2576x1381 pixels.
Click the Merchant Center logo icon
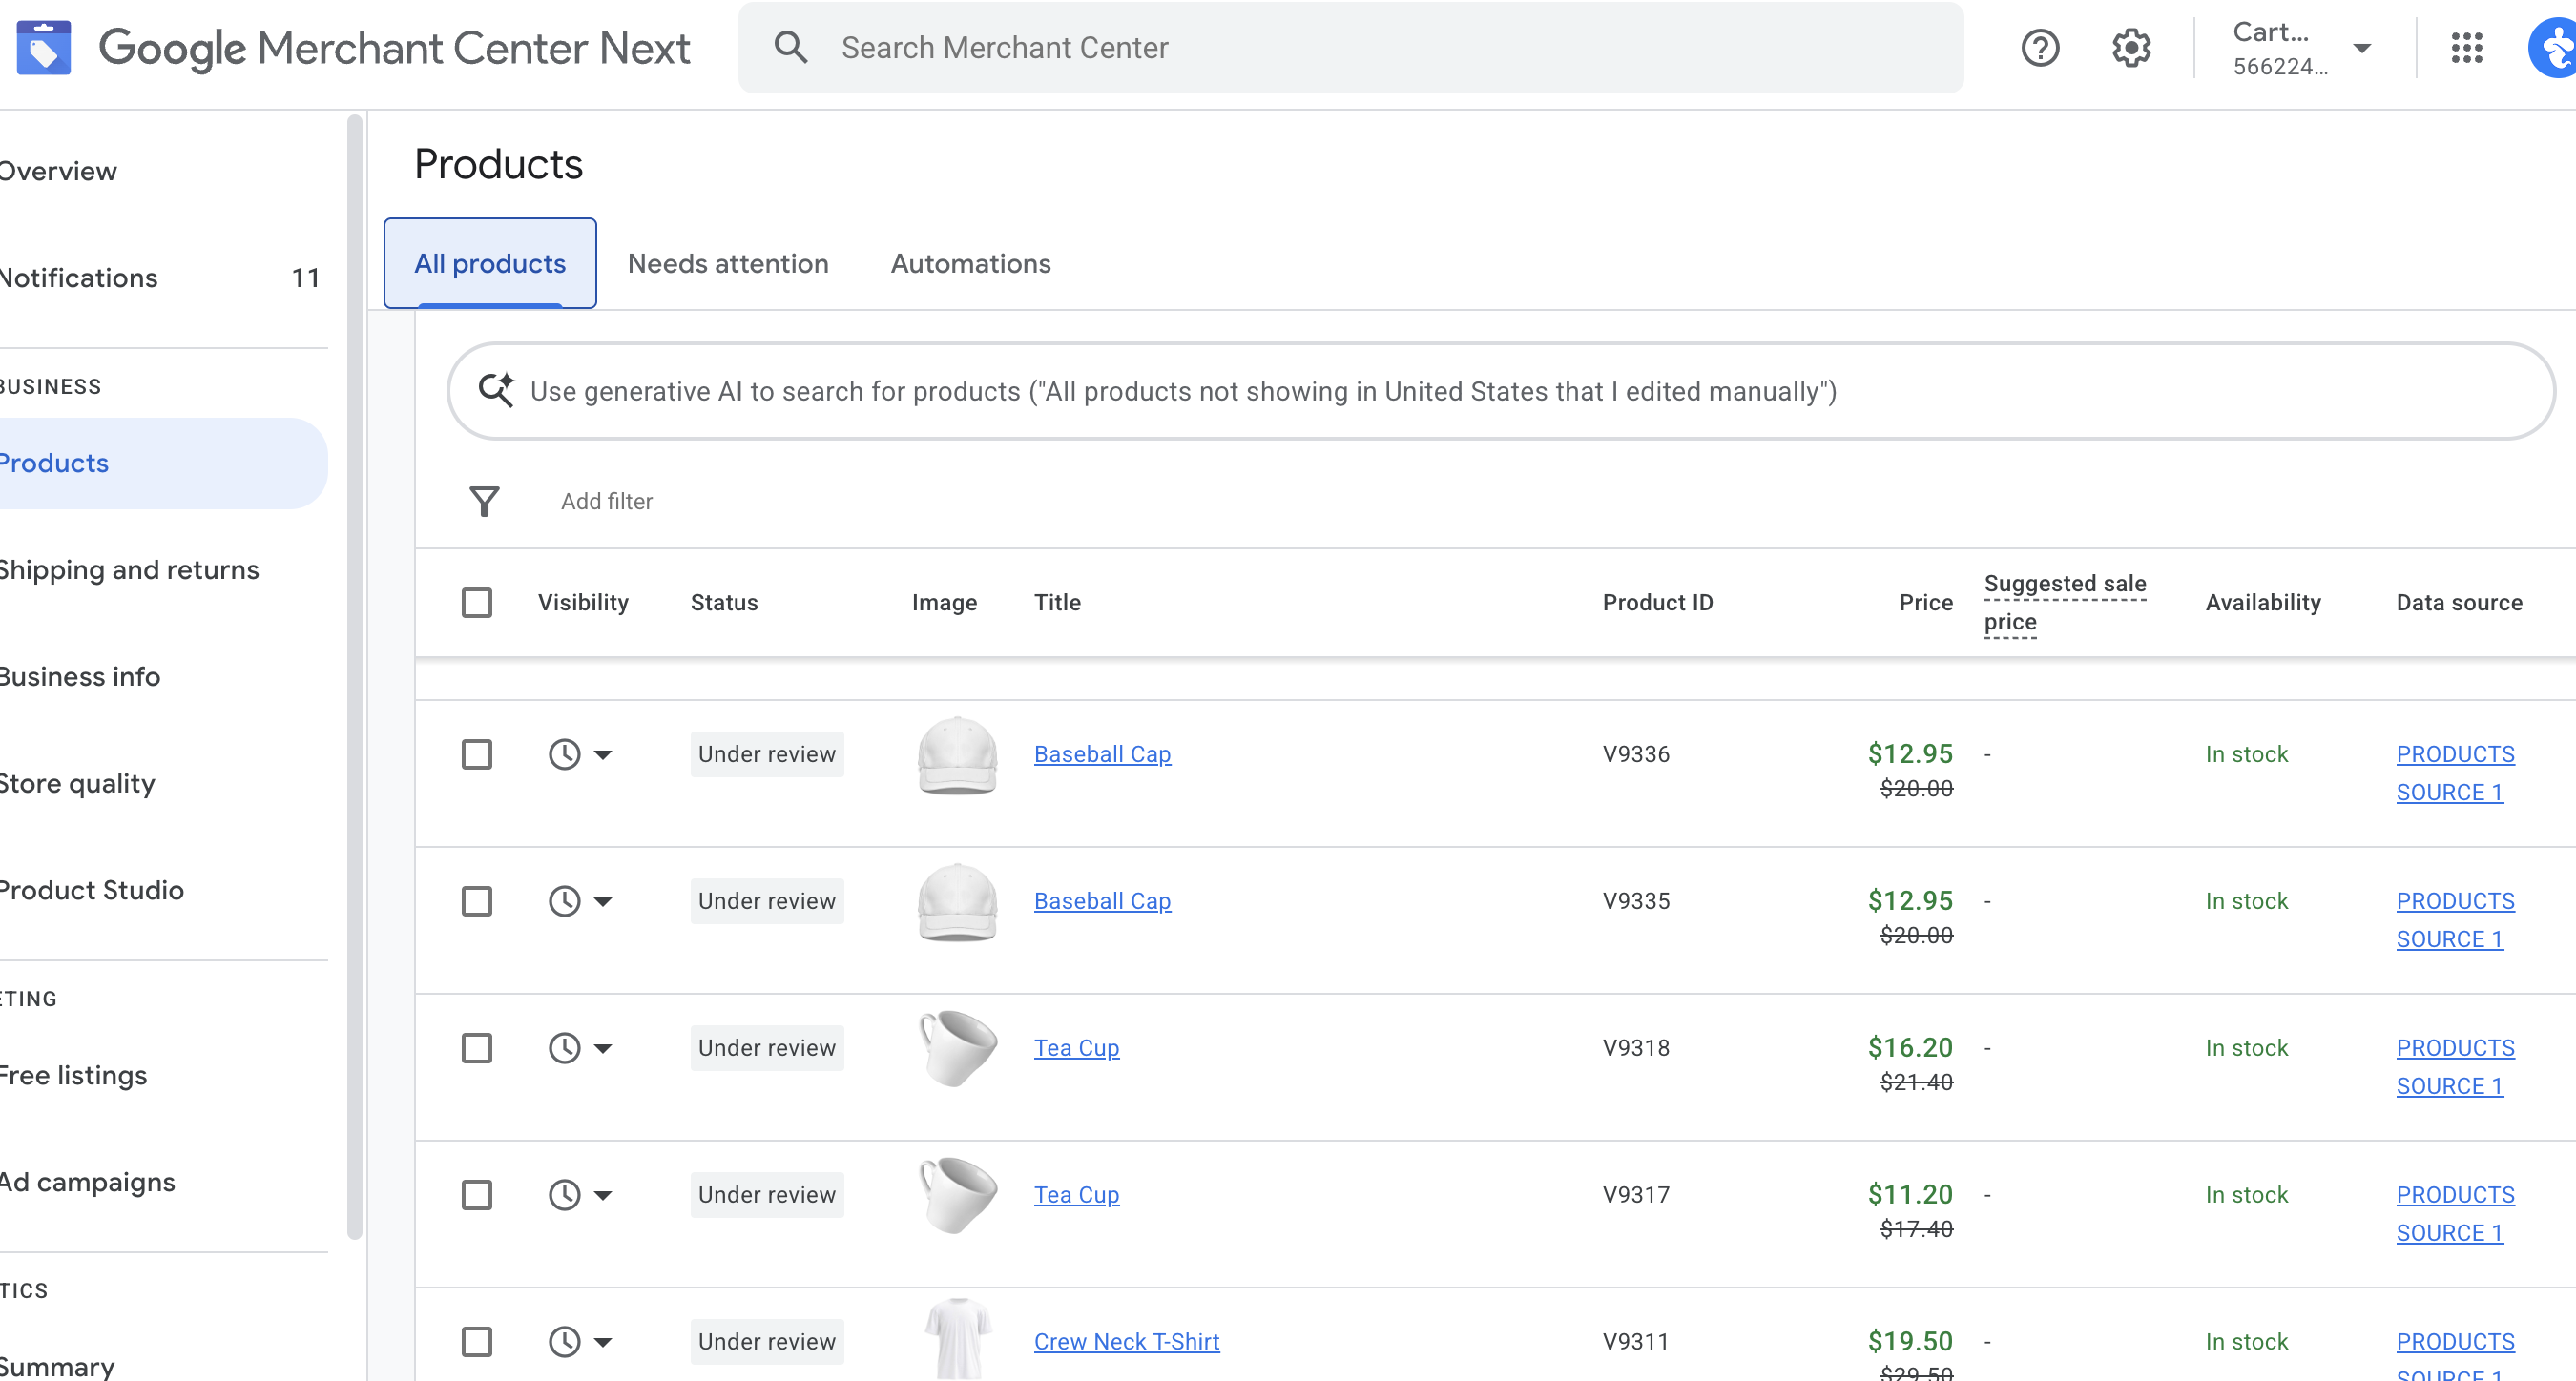[x=44, y=47]
